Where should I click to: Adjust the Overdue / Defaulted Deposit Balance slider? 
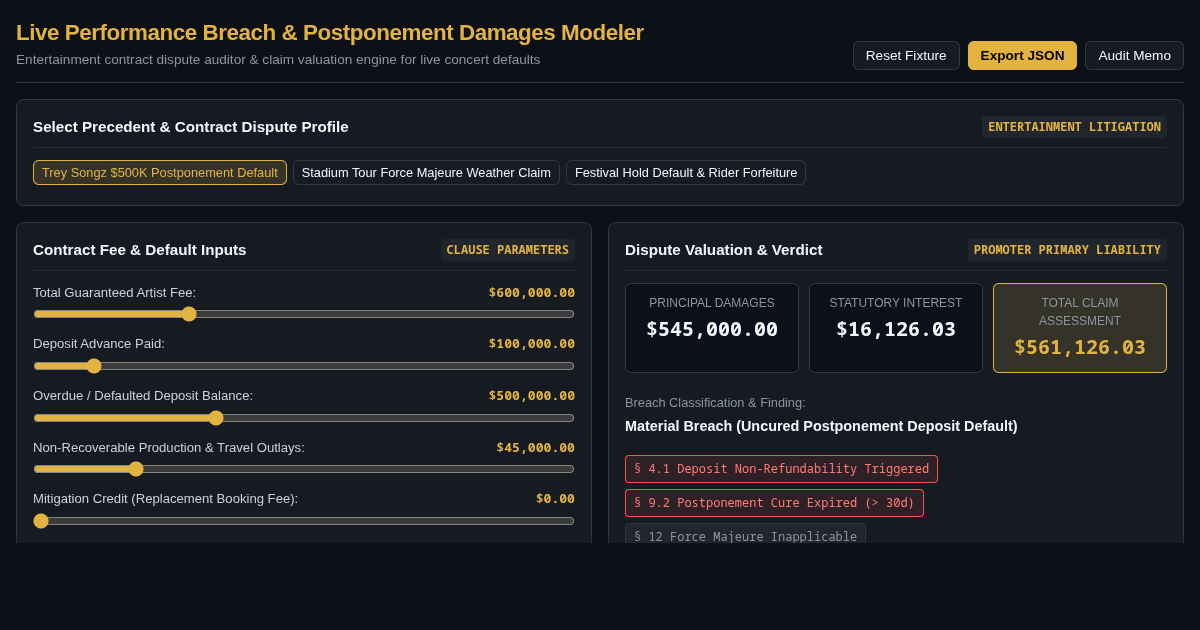304,418
